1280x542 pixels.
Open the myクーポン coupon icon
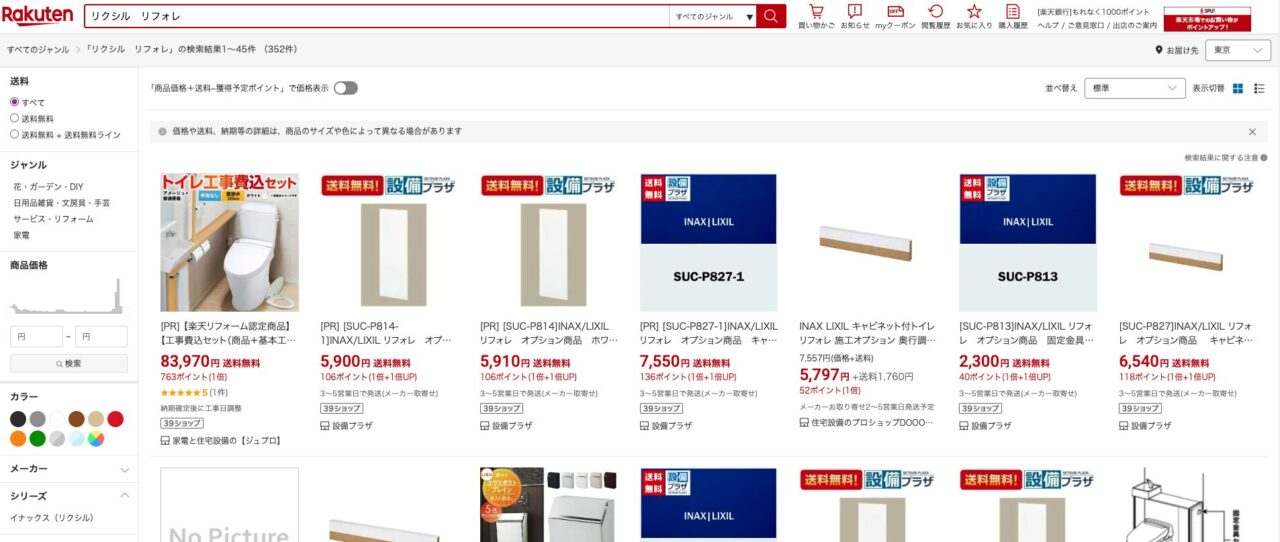895,16
